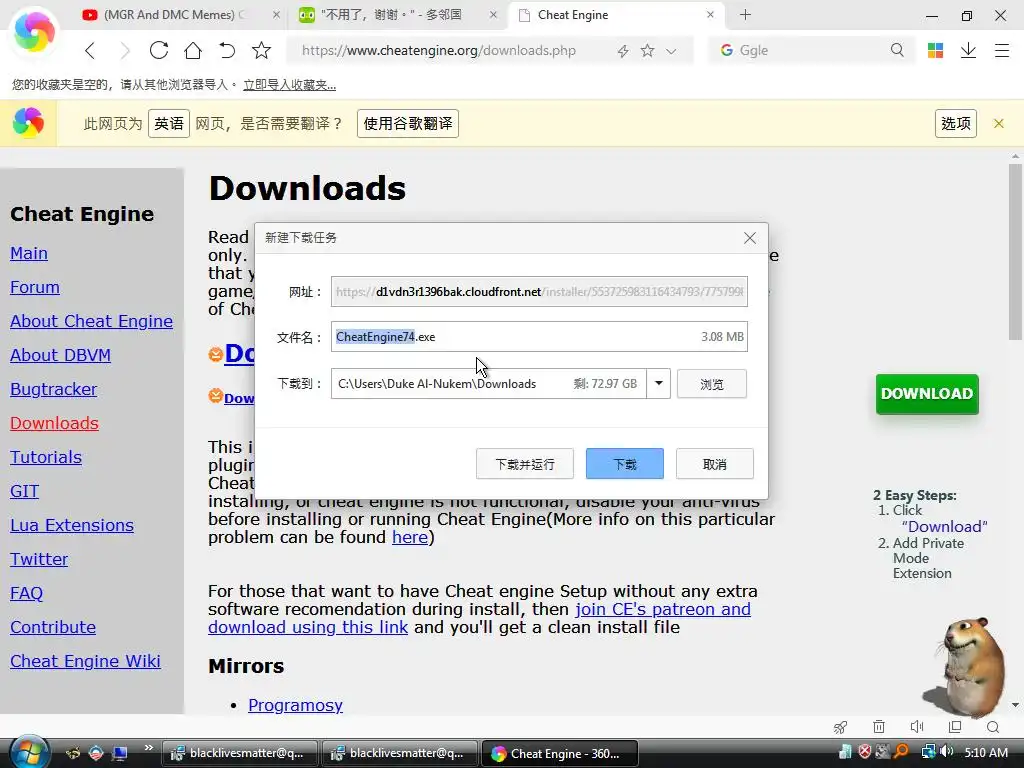Click the volume icon in system tray
Screen dimensions: 1024x768
(x=946, y=752)
